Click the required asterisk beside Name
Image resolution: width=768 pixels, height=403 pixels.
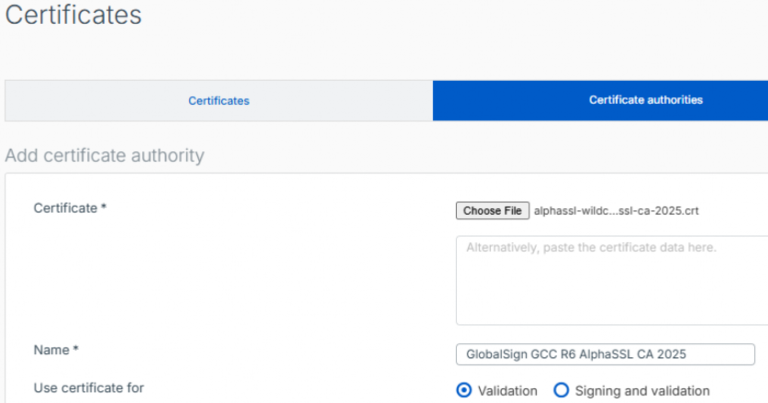(76, 350)
